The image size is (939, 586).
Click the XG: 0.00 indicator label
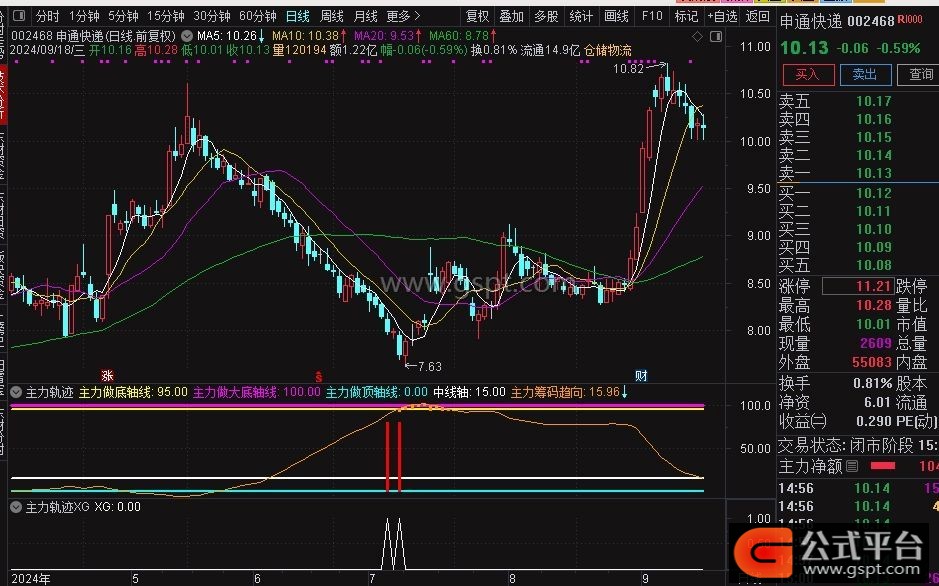[x=117, y=507]
